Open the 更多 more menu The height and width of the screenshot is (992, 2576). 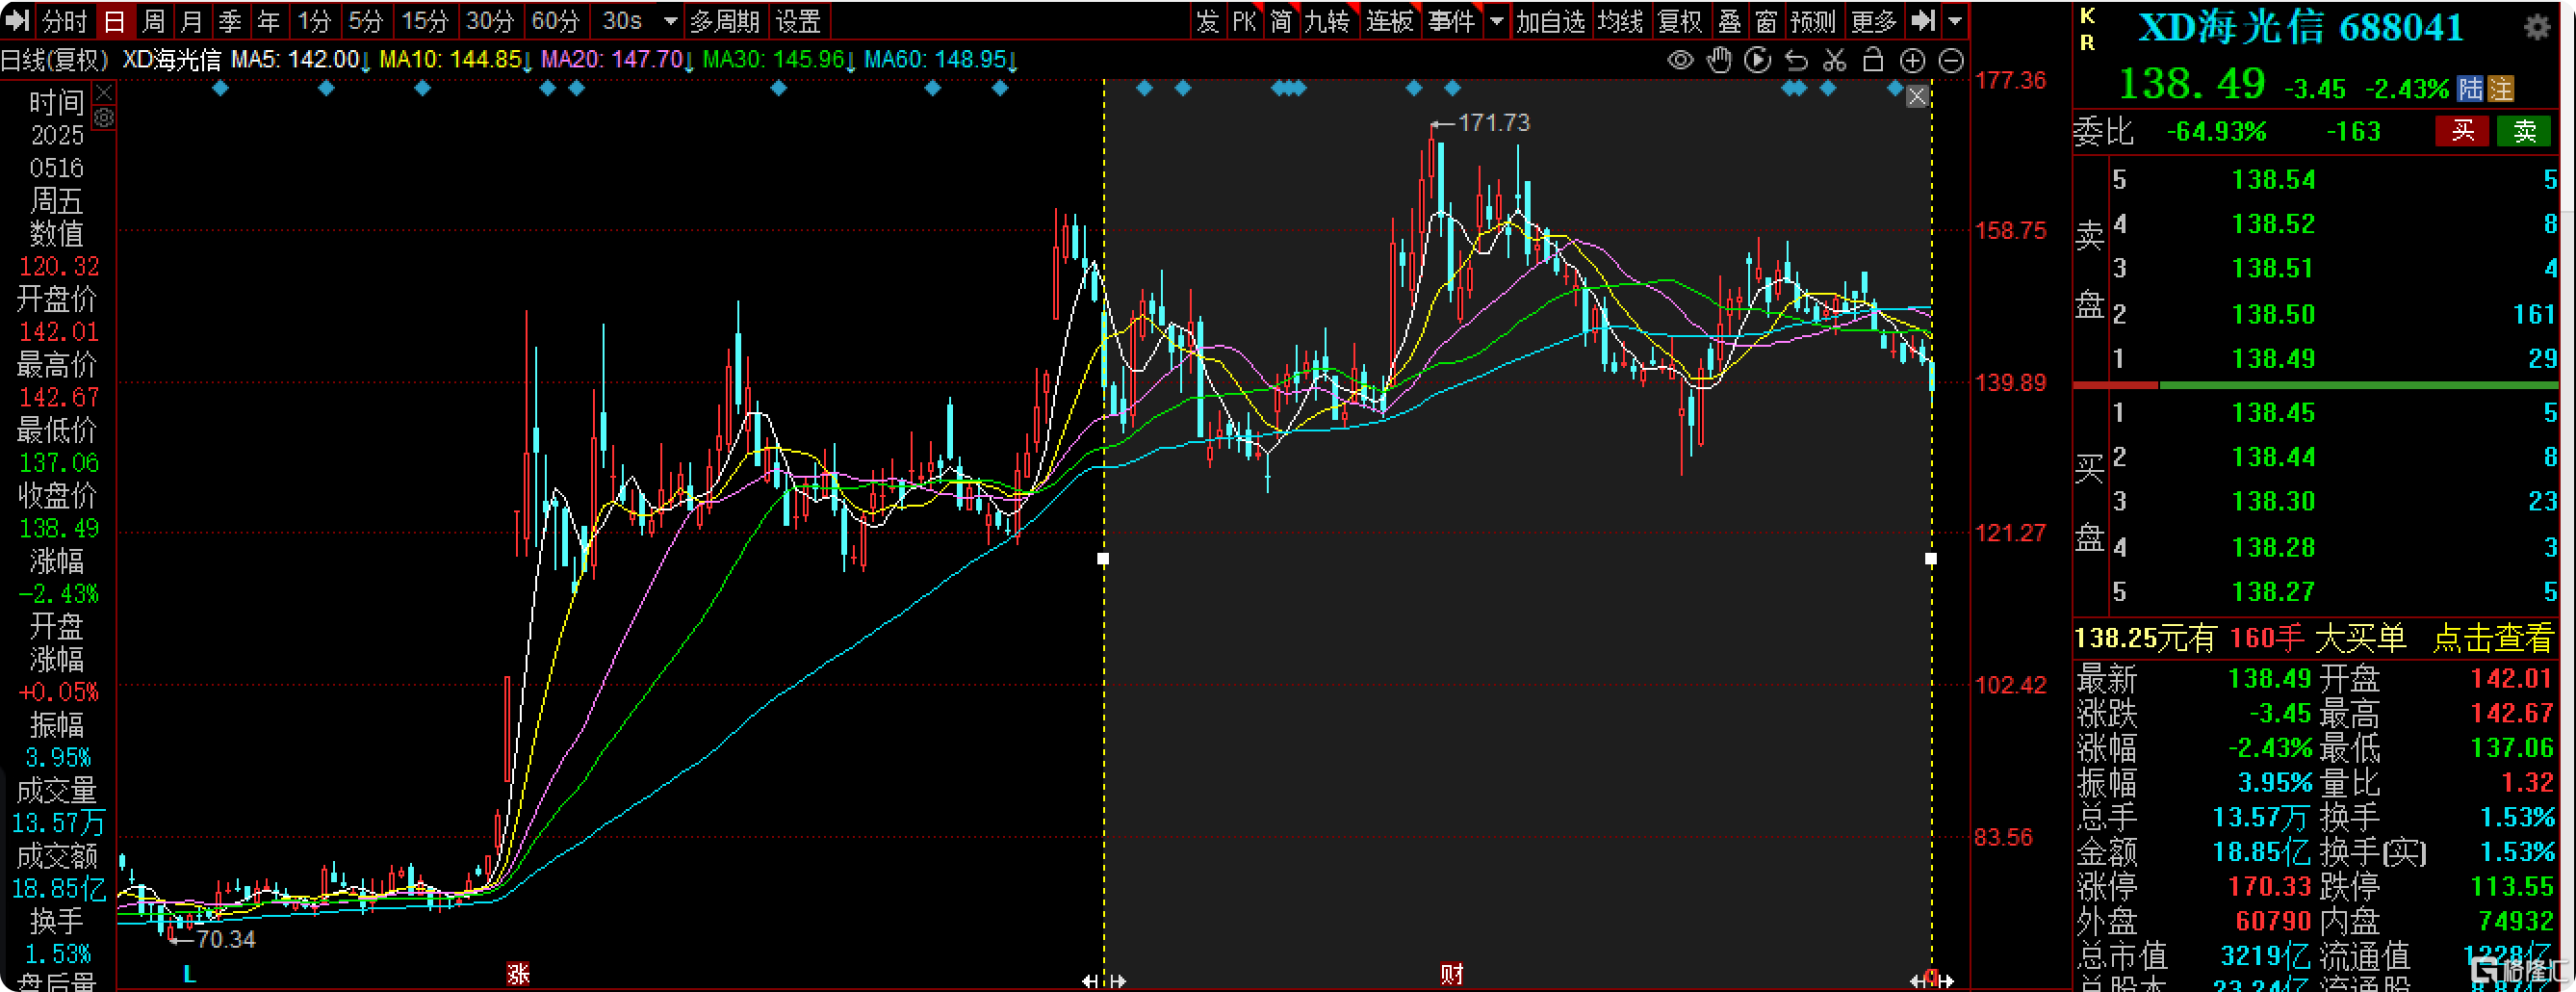1873,21
